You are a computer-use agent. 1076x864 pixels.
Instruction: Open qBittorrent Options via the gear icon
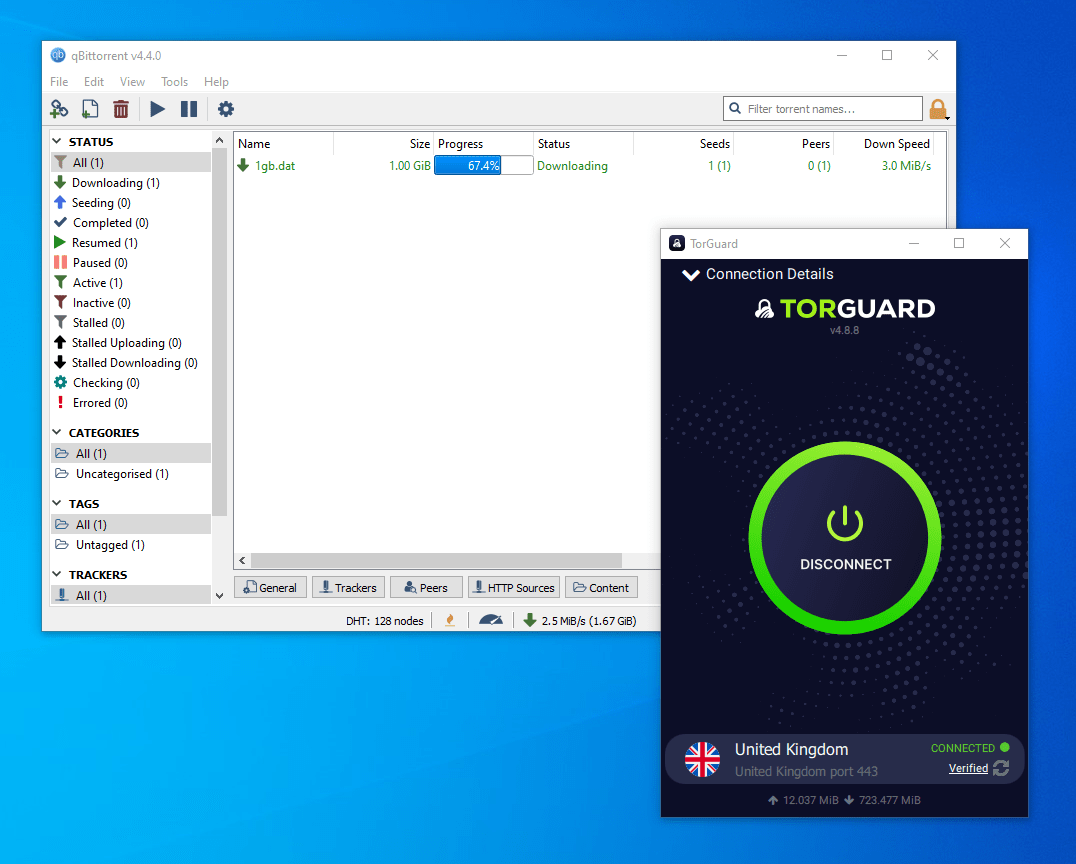[225, 108]
